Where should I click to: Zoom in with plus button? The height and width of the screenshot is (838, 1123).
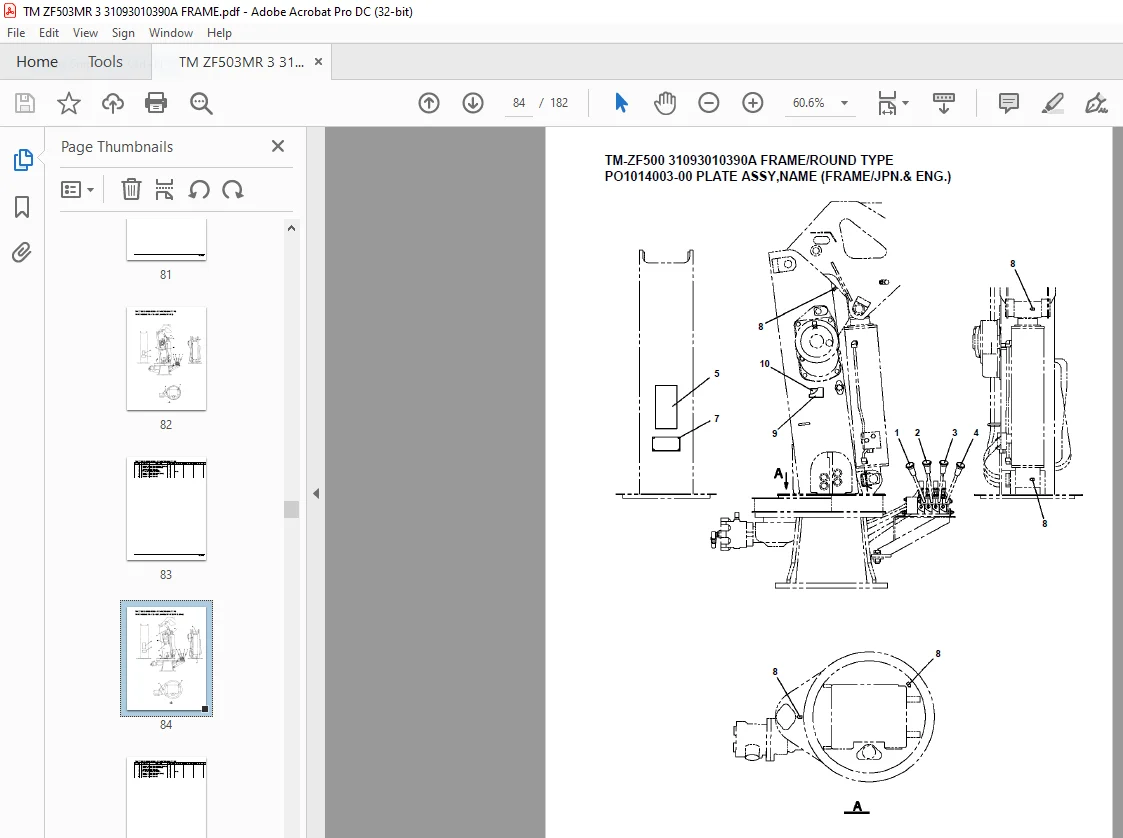[x=753, y=103]
